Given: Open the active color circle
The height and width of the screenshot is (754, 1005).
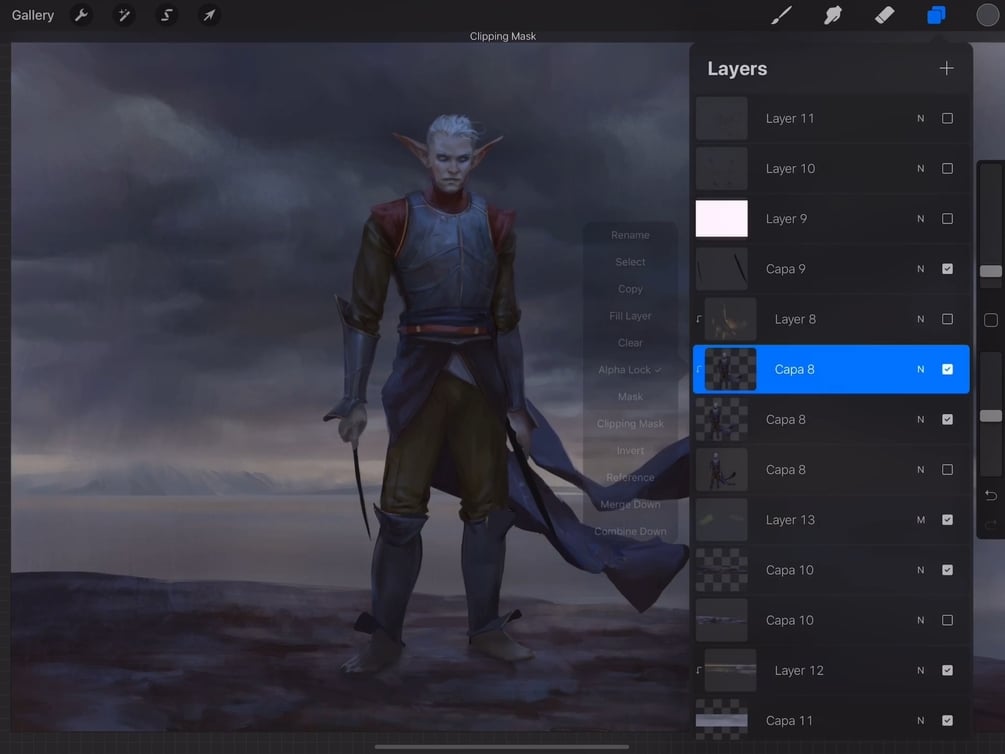Looking at the screenshot, I should pyautogui.click(x=988, y=15).
